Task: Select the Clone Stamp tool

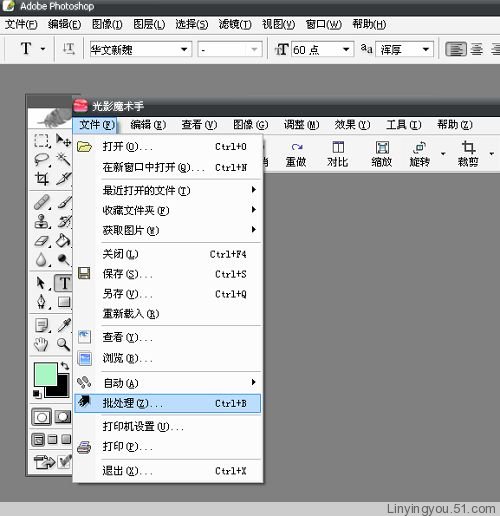Action: (x=42, y=221)
